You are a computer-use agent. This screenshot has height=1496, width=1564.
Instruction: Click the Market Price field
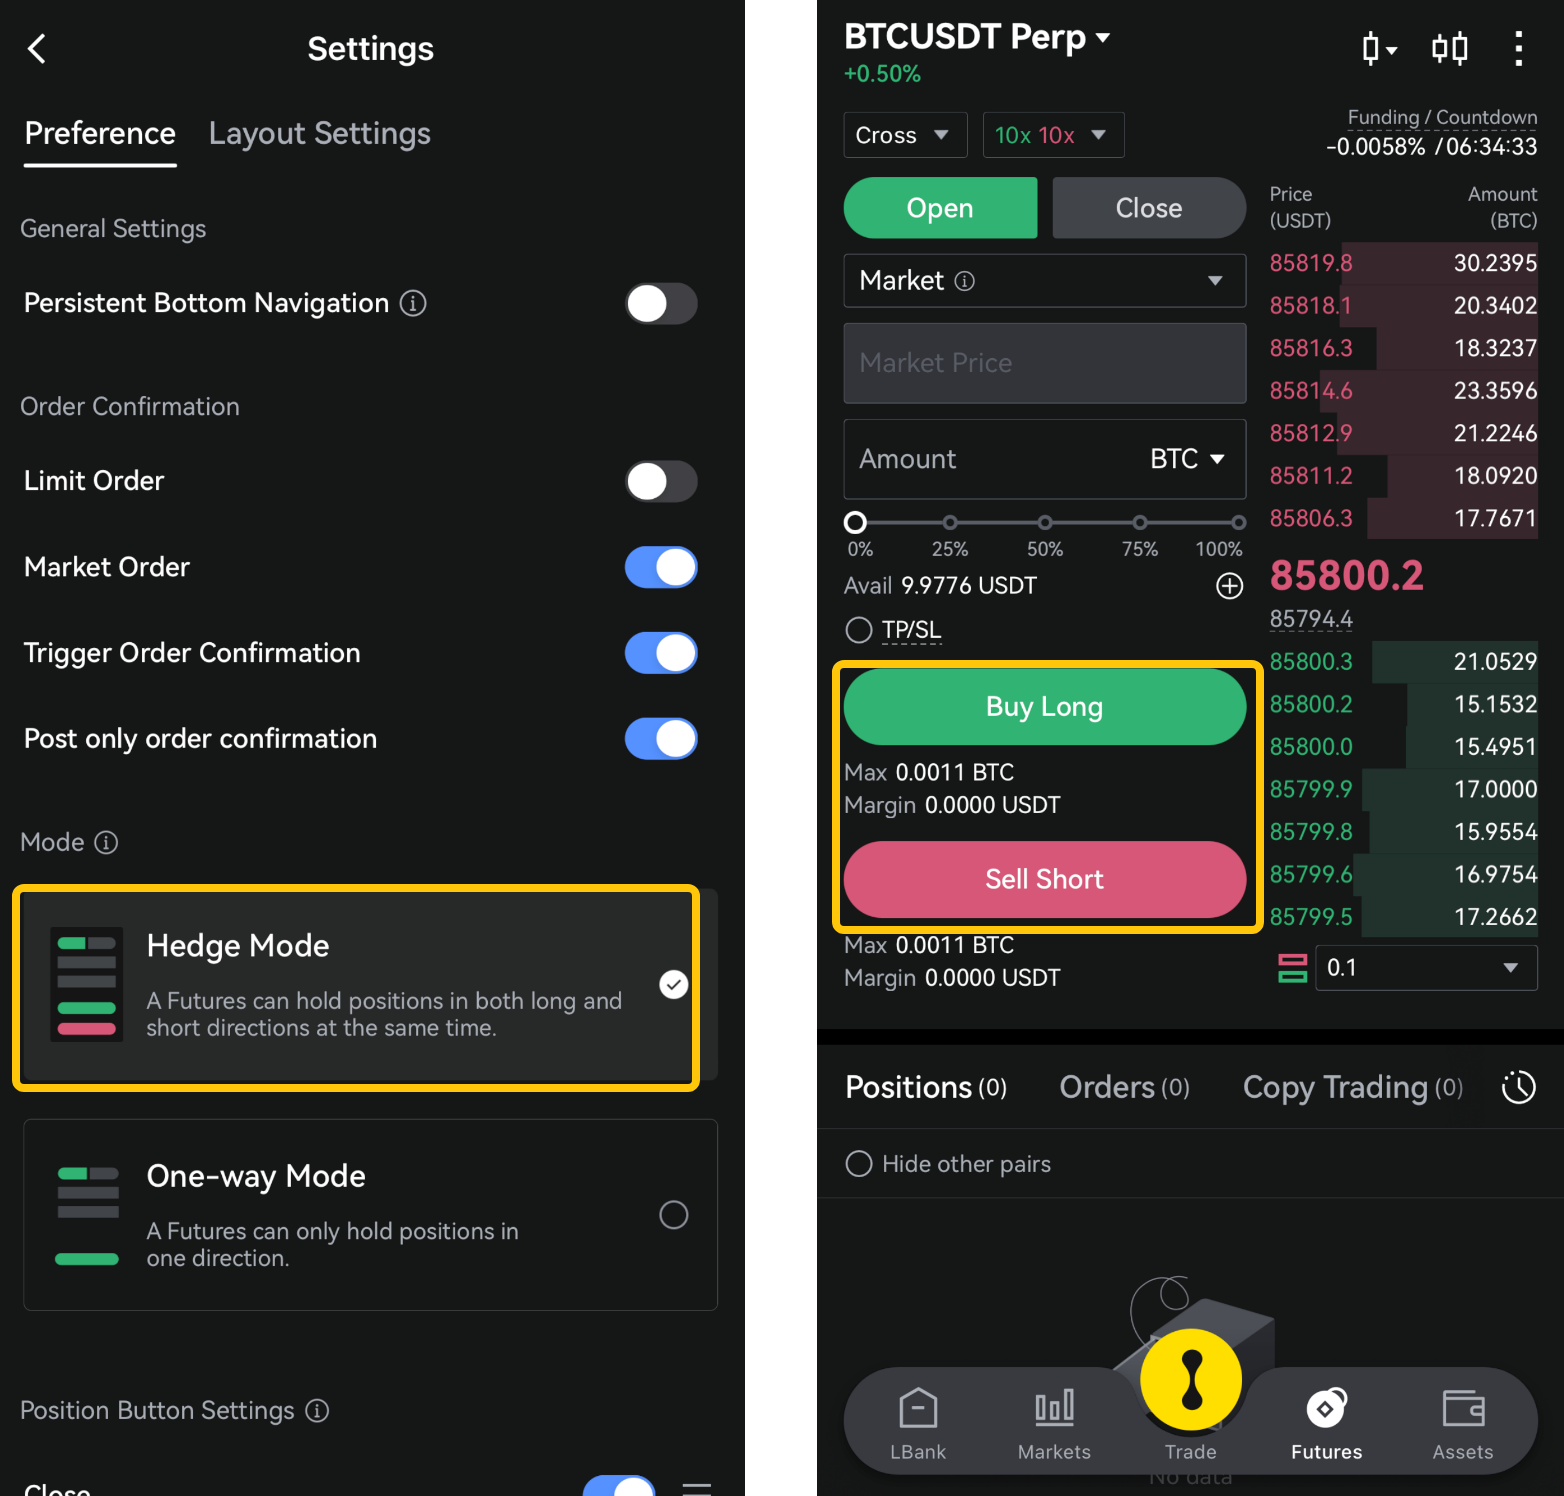pos(1045,363)
